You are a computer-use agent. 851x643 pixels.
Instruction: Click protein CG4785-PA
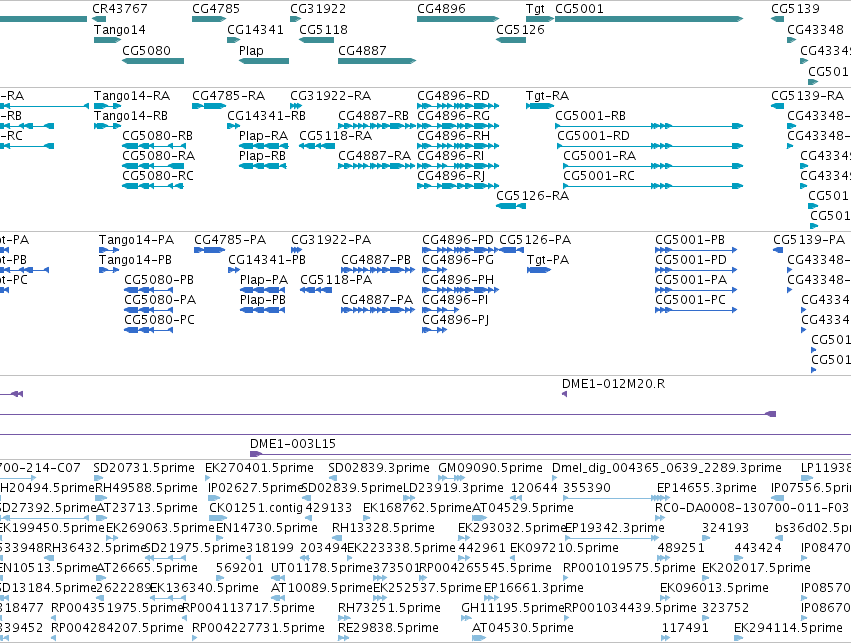coord(209,250)
